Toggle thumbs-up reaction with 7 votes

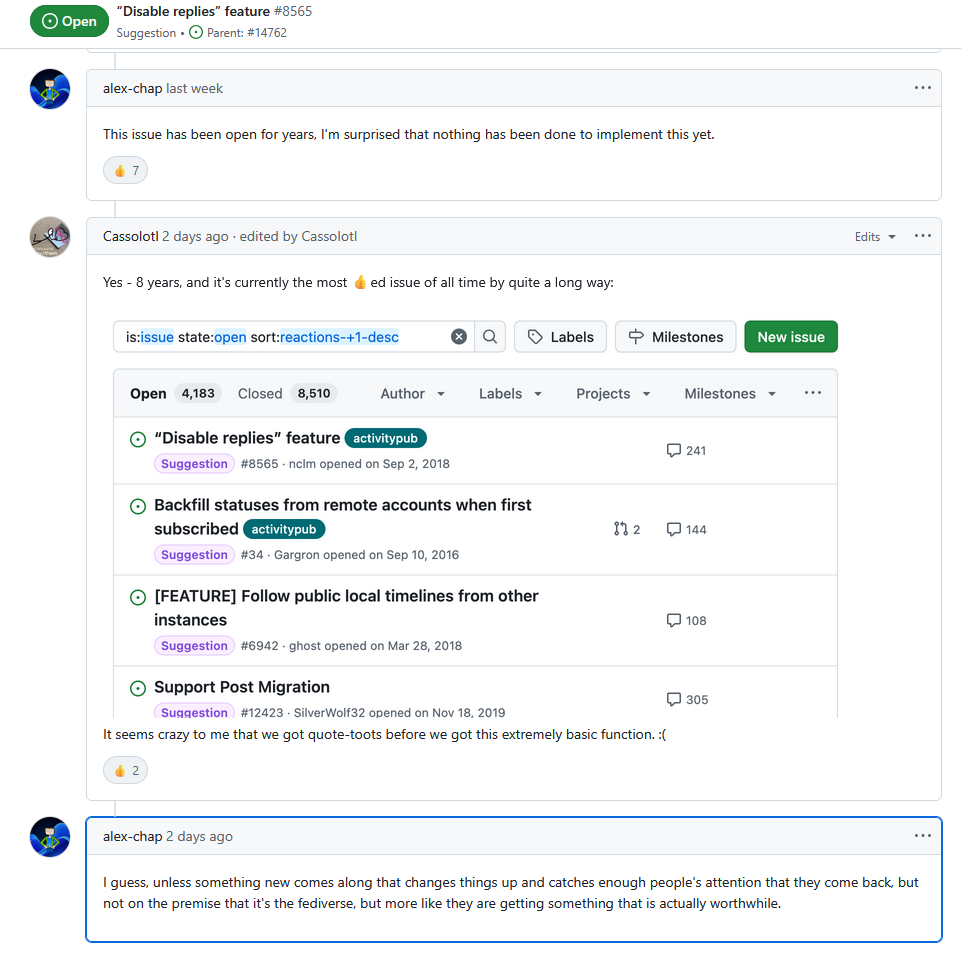coord(126,170)
